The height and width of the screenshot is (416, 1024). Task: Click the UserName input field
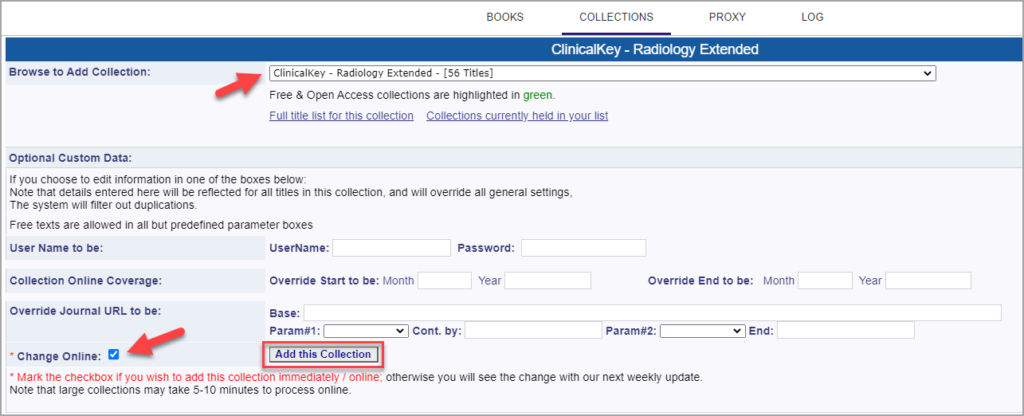pyautogui.click(x=391, y=248)
